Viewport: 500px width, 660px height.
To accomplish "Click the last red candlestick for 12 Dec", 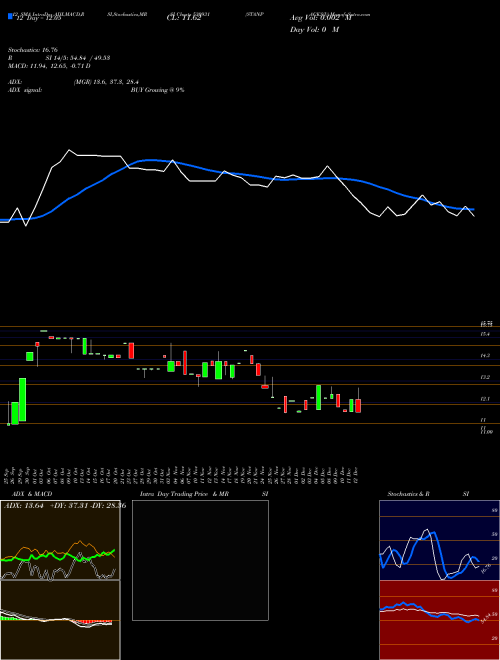I will pyautogui.click(x=358, y=406).
